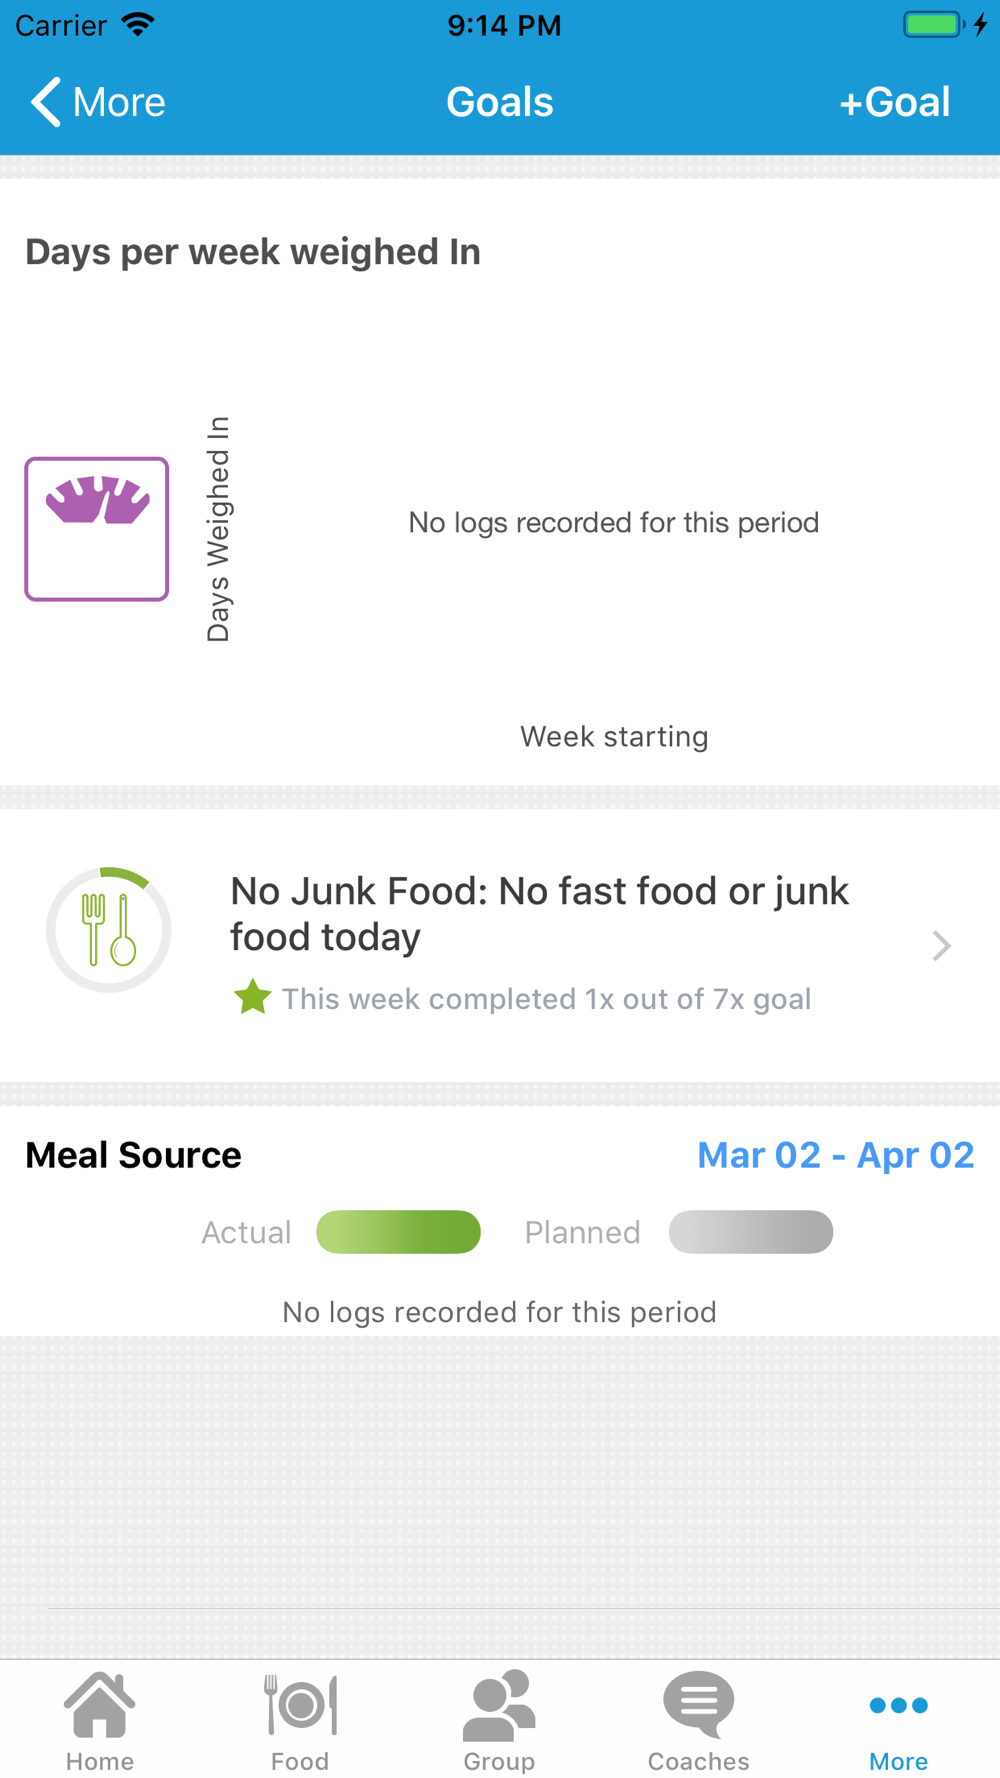The height and width of the screenshot is (1778, 1000).
Task: Tap the Meal Source section heading
Action: point(133,1155)
